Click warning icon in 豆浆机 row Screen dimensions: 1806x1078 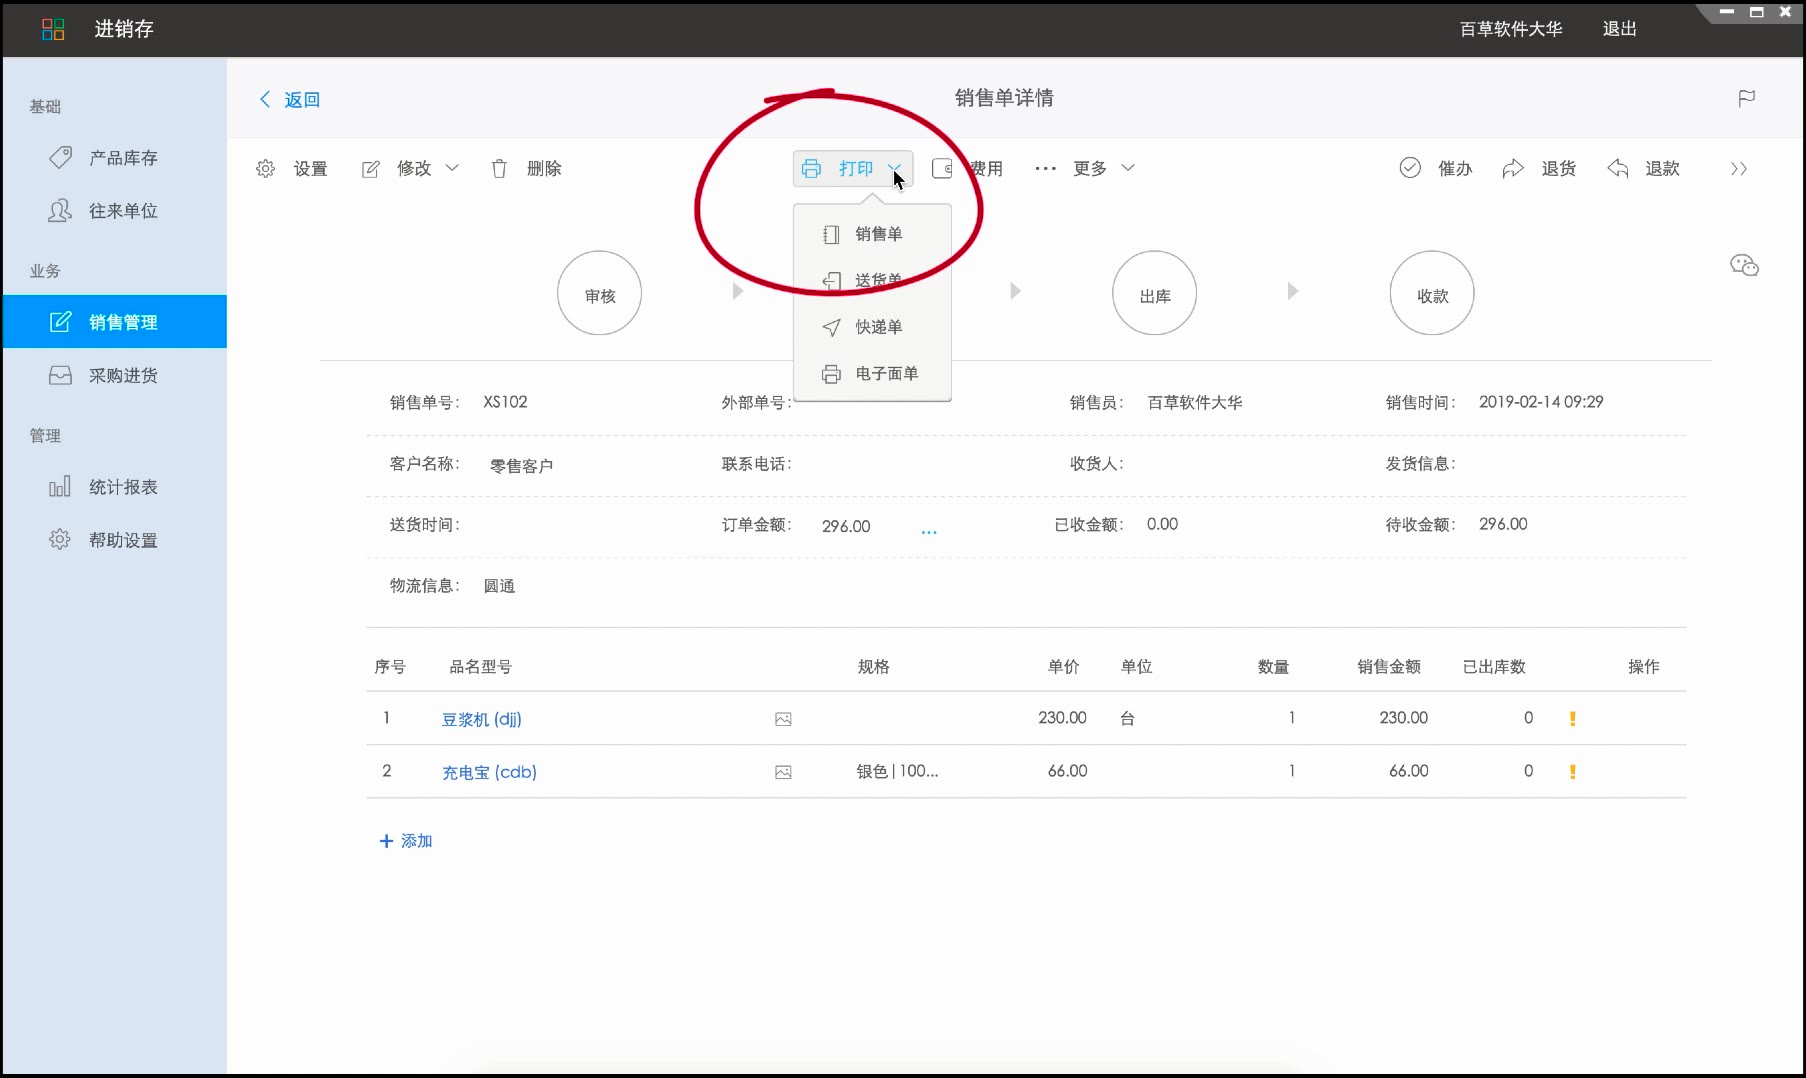[1573, 718]
